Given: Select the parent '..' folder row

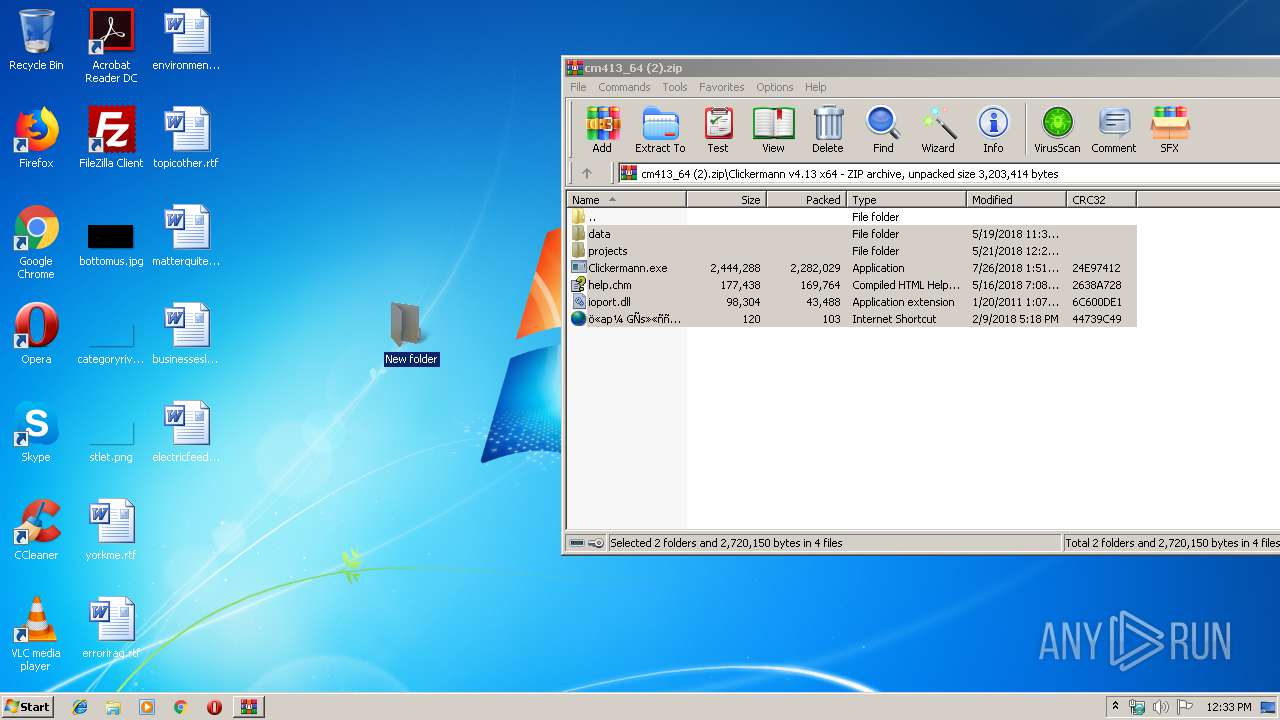Looking at the screenshot, I should pyautogui.click(x=851, y=217).
